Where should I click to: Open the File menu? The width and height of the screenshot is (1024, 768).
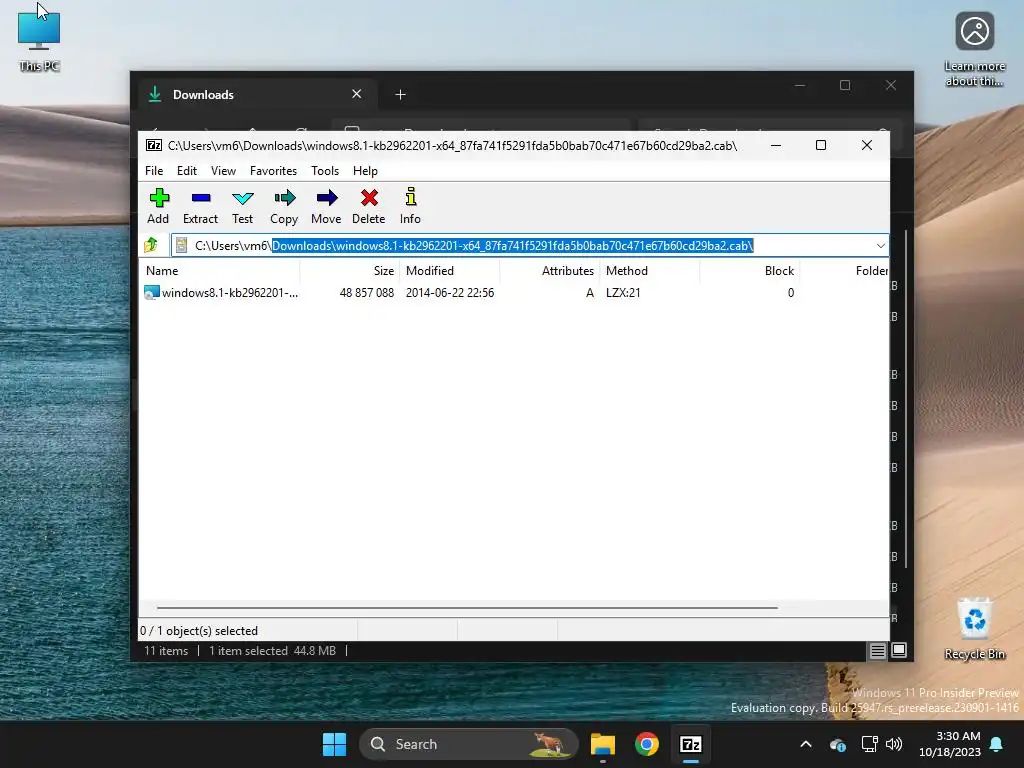click(154, 170)
